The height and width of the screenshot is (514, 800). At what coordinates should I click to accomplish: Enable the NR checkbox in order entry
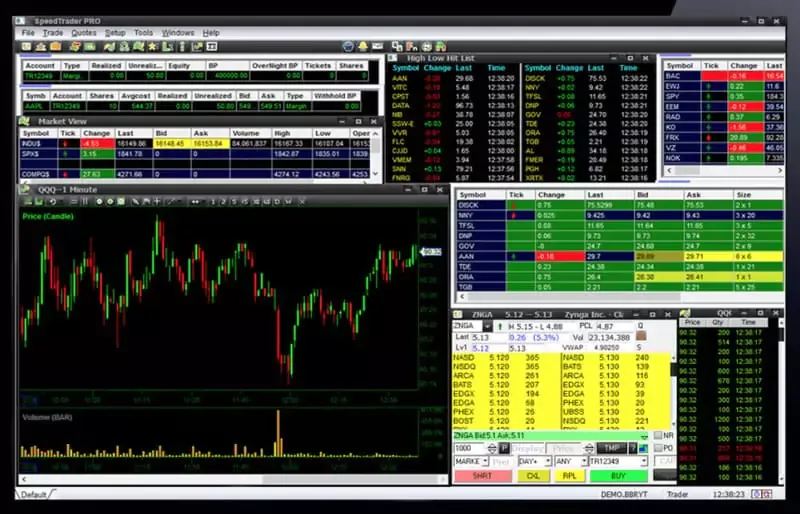pyautogui.click(x=658, y=435)
